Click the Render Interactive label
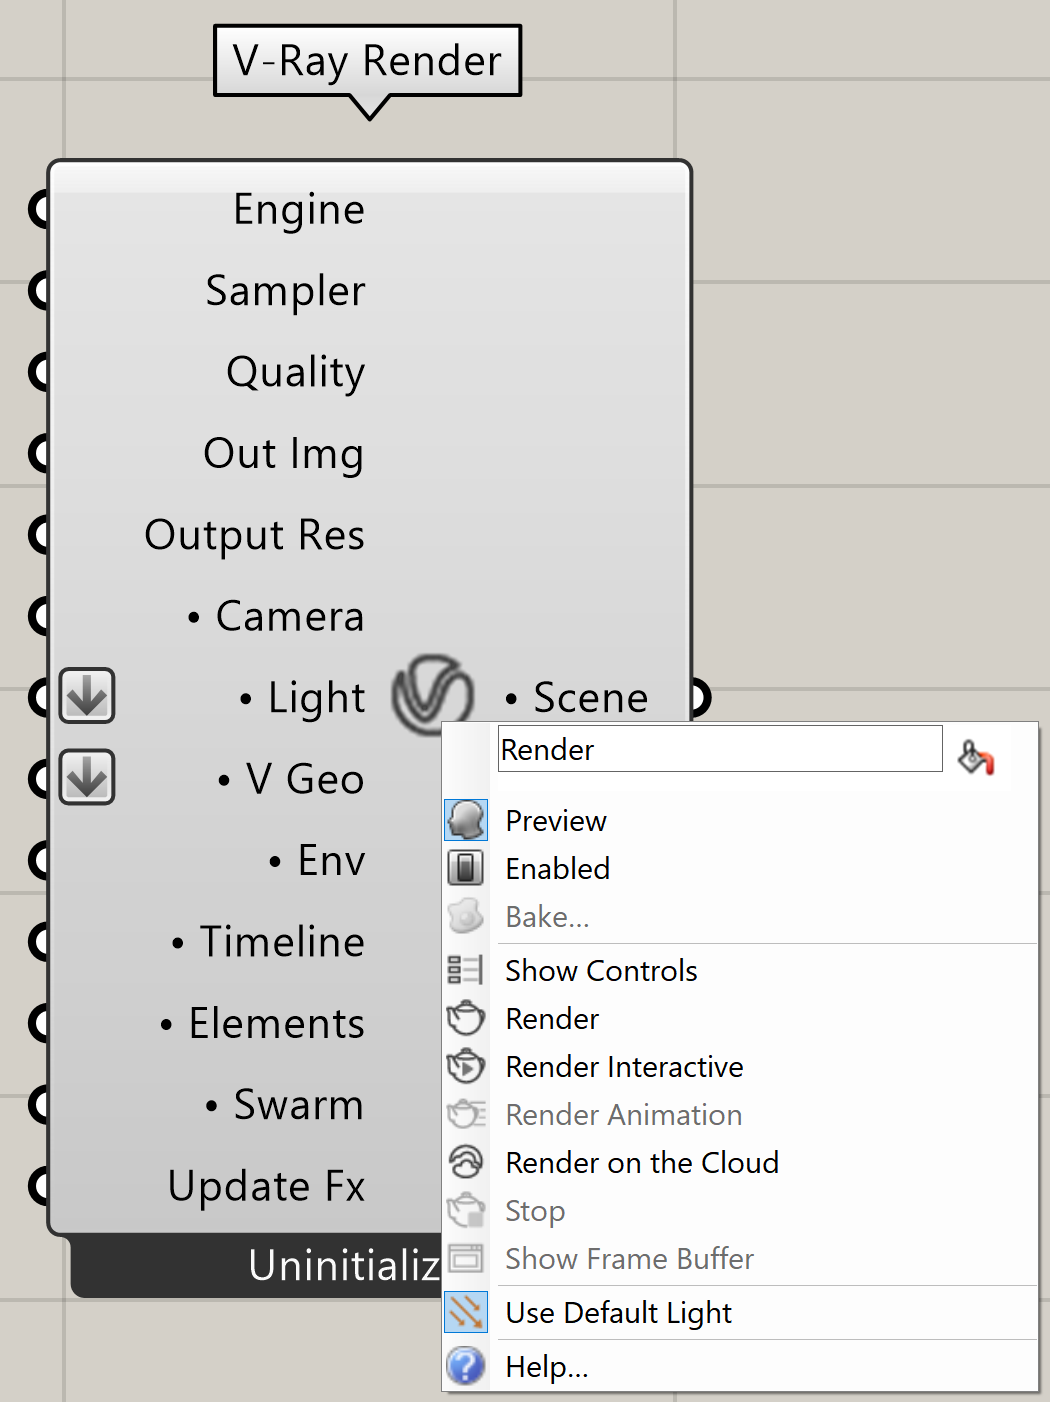The width and height of the screenshot is (1050, 1402). (x=624, y=1067)
